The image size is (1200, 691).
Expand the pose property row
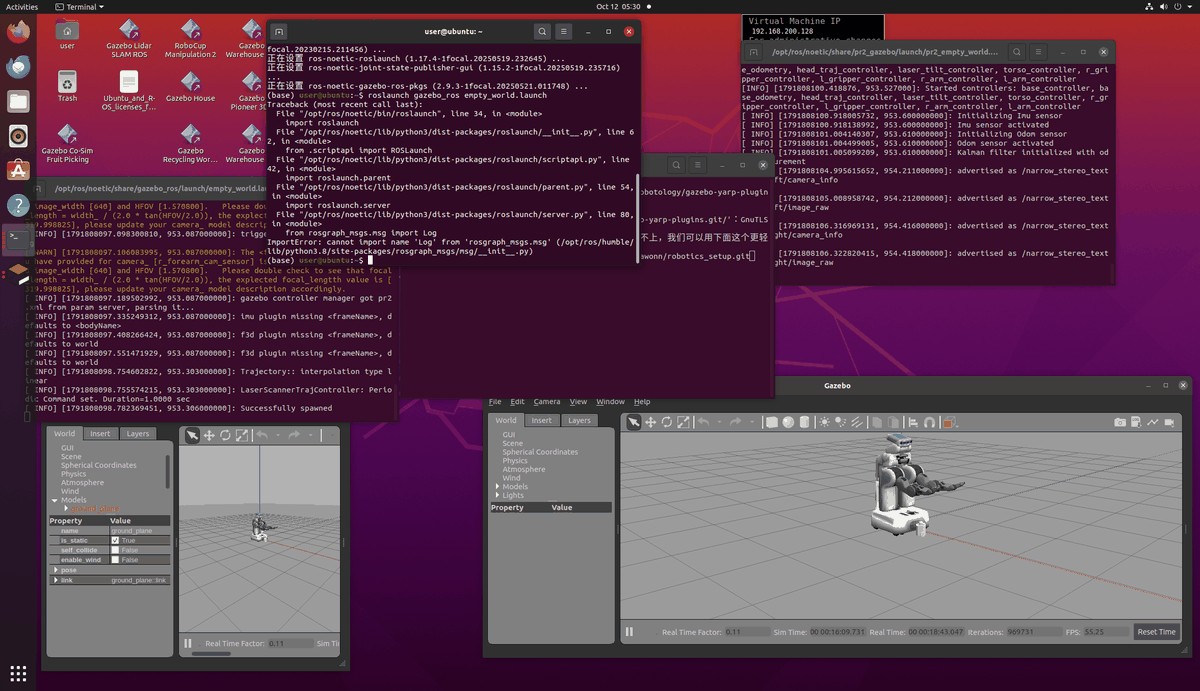coord(55,570)
